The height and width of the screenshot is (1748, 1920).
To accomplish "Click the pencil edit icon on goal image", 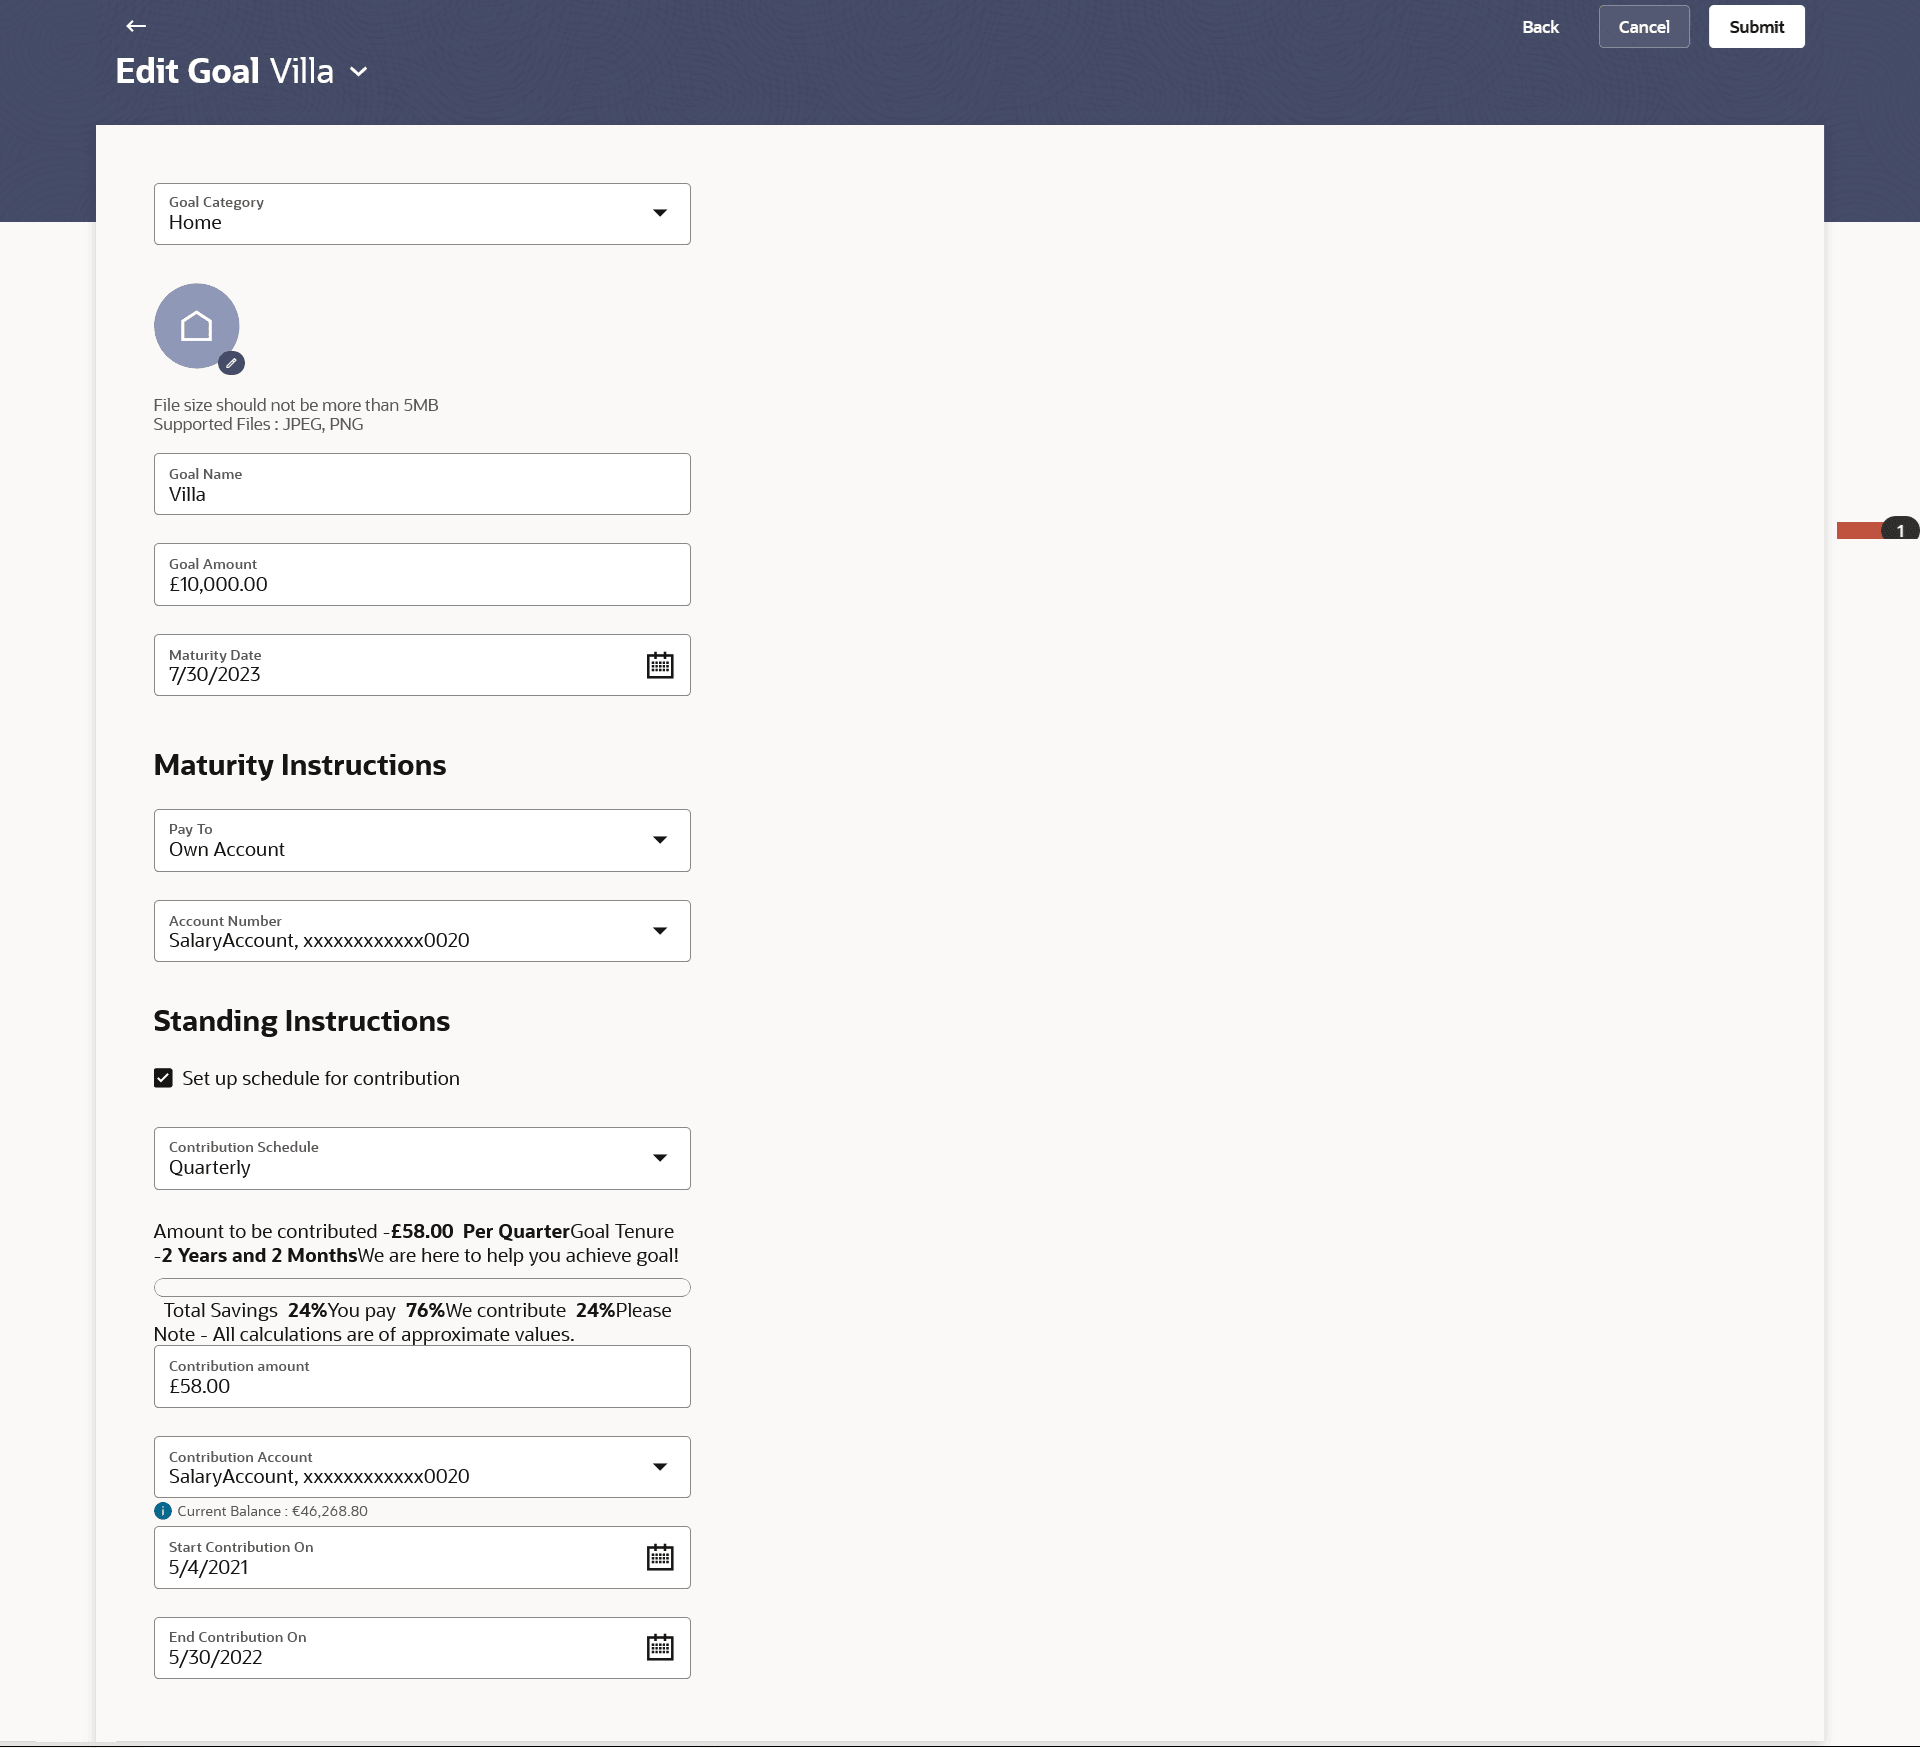I will 231,363.
